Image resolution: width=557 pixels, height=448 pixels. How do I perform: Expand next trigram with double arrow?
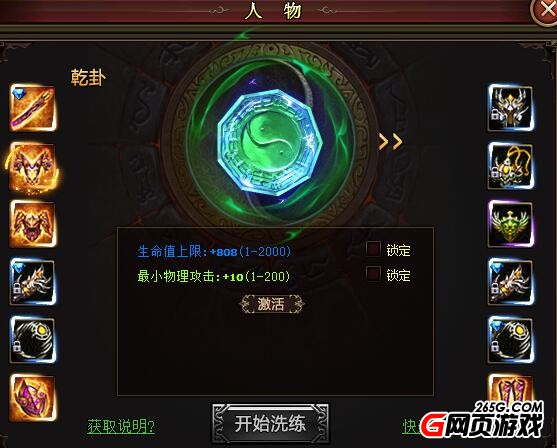click(x=391, y=142)
